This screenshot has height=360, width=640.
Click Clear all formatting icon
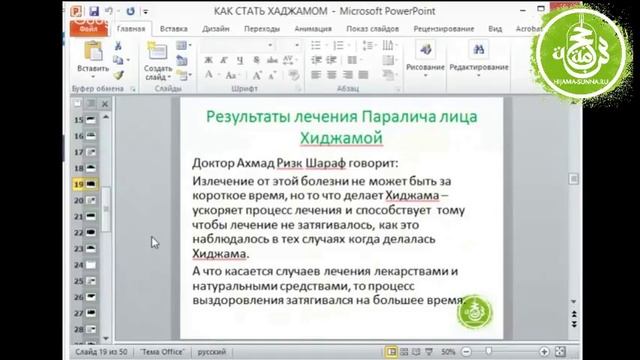coord(293,75)
